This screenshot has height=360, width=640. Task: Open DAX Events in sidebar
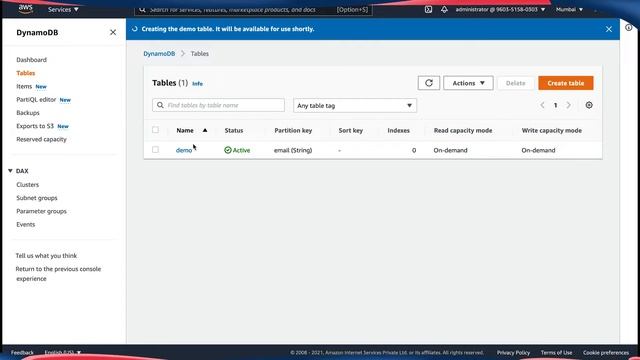[x=26, y=224]
